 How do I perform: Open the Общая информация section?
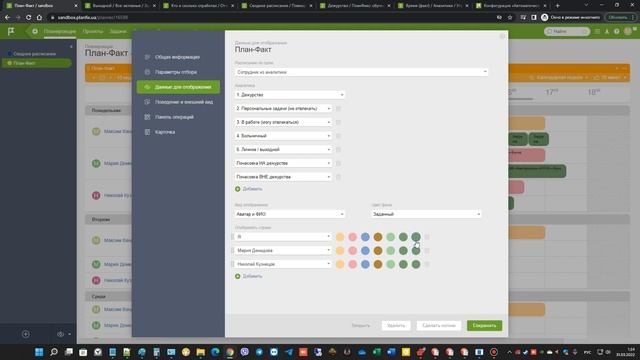point(177,57)
